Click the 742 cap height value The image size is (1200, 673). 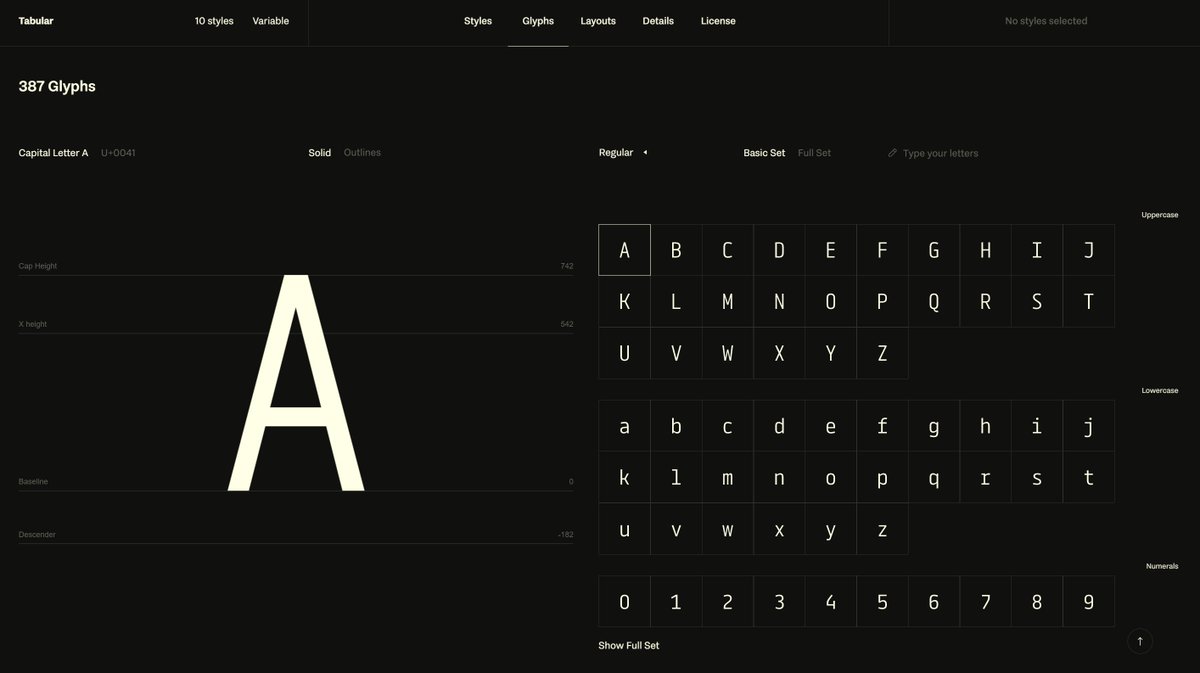[x=567, y=266]
